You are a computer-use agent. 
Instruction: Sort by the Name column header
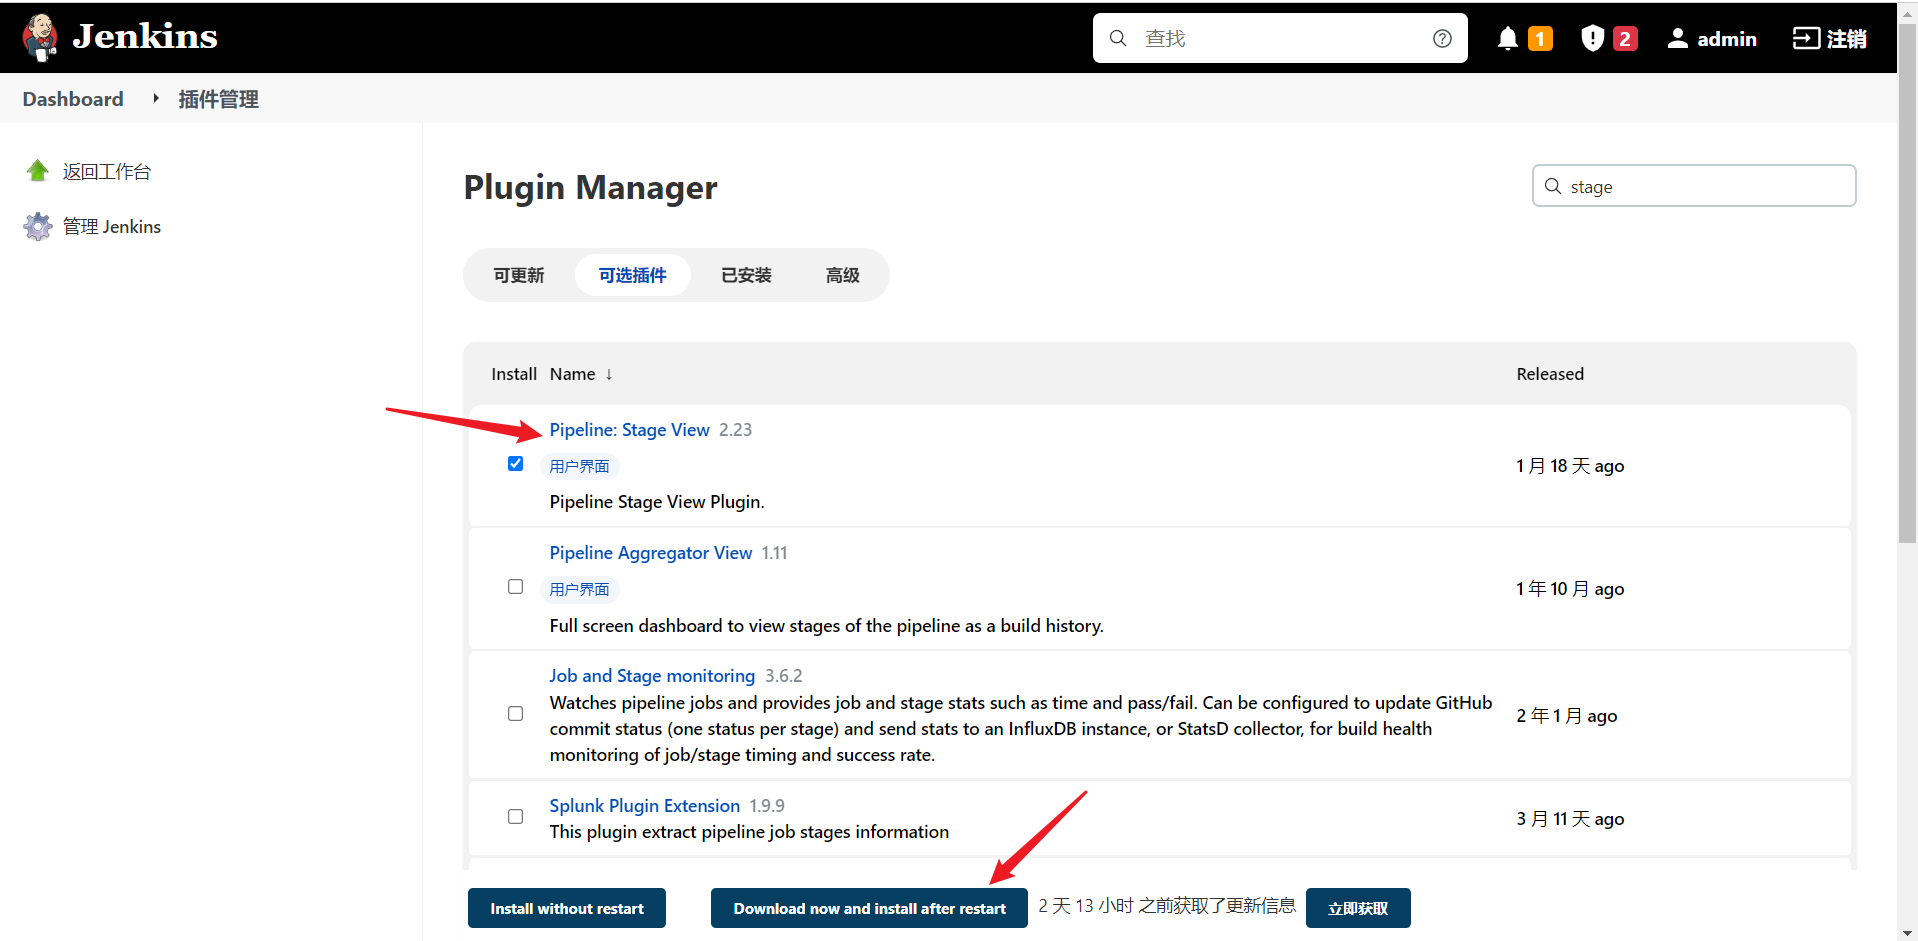(x=572, y=374)
